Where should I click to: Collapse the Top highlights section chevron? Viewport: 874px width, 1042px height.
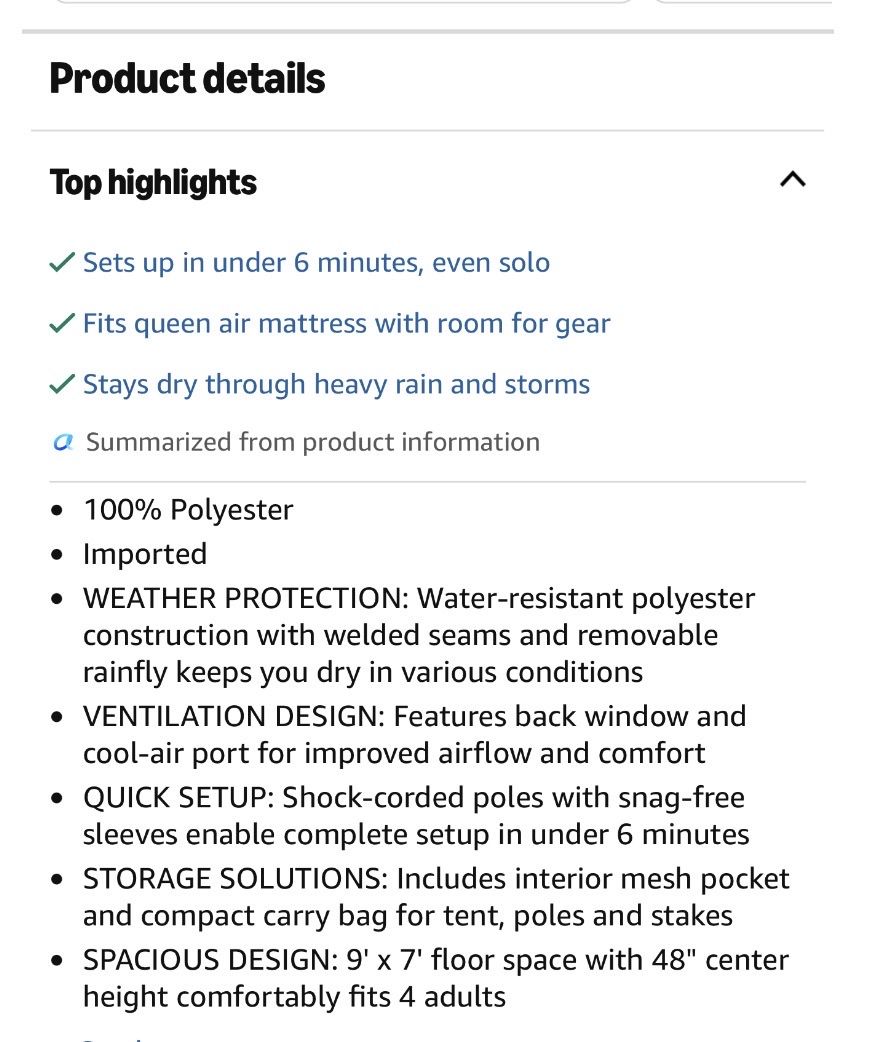[x=792, y=179]
